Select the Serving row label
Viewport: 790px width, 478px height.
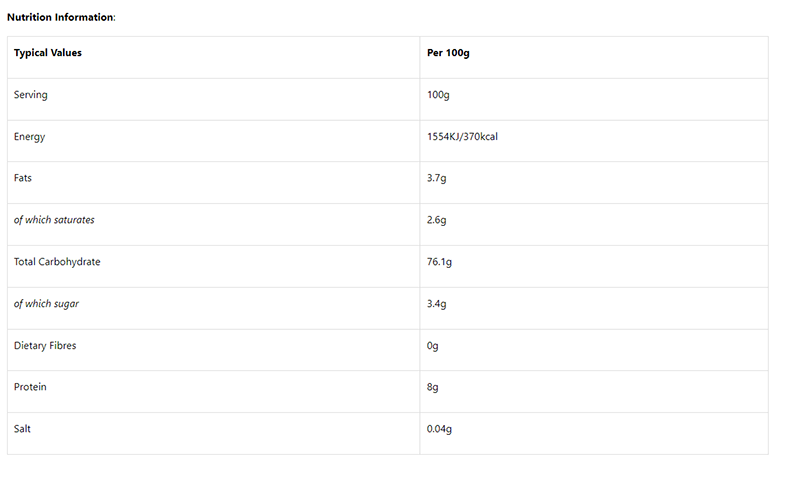30,95
